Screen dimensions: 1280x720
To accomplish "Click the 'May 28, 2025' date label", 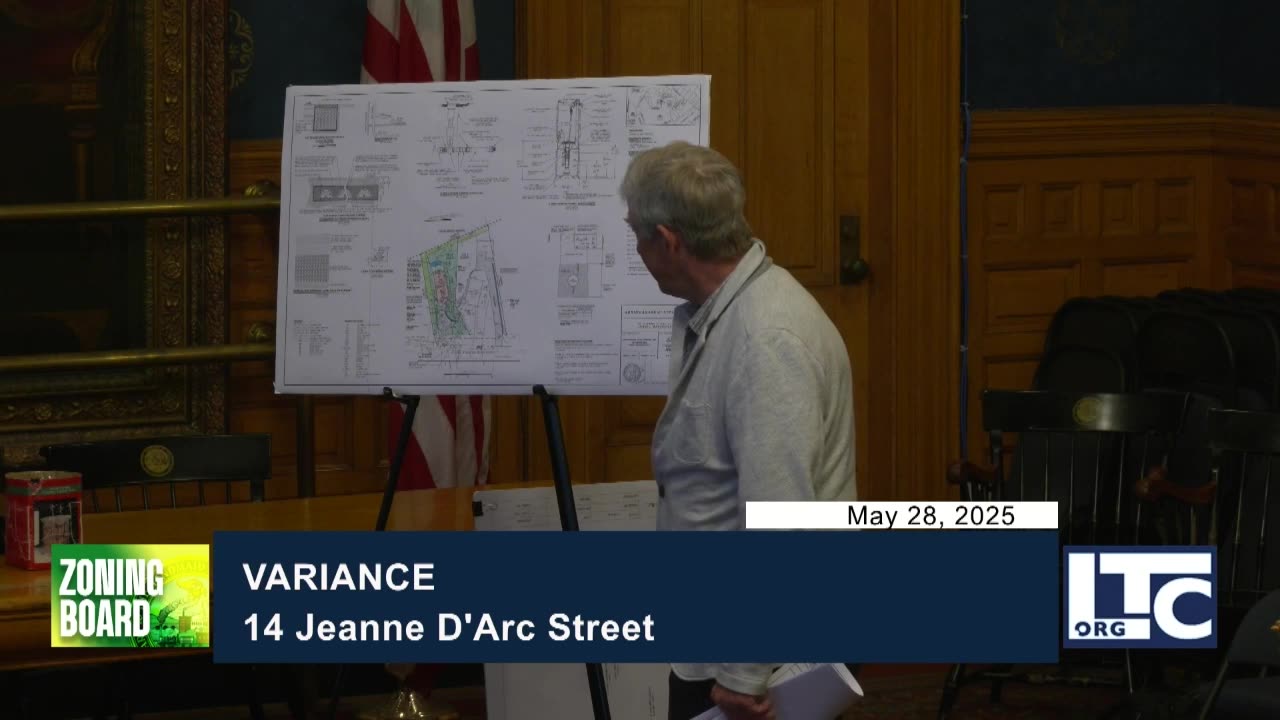I will tap(931, 516).
